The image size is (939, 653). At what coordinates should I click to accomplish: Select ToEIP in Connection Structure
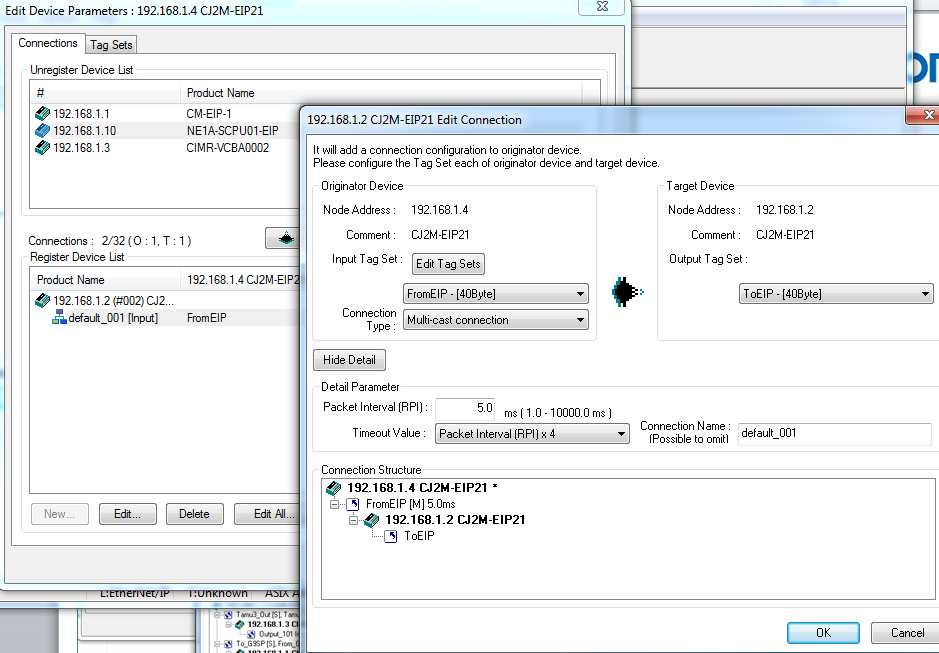coord(419,536)
